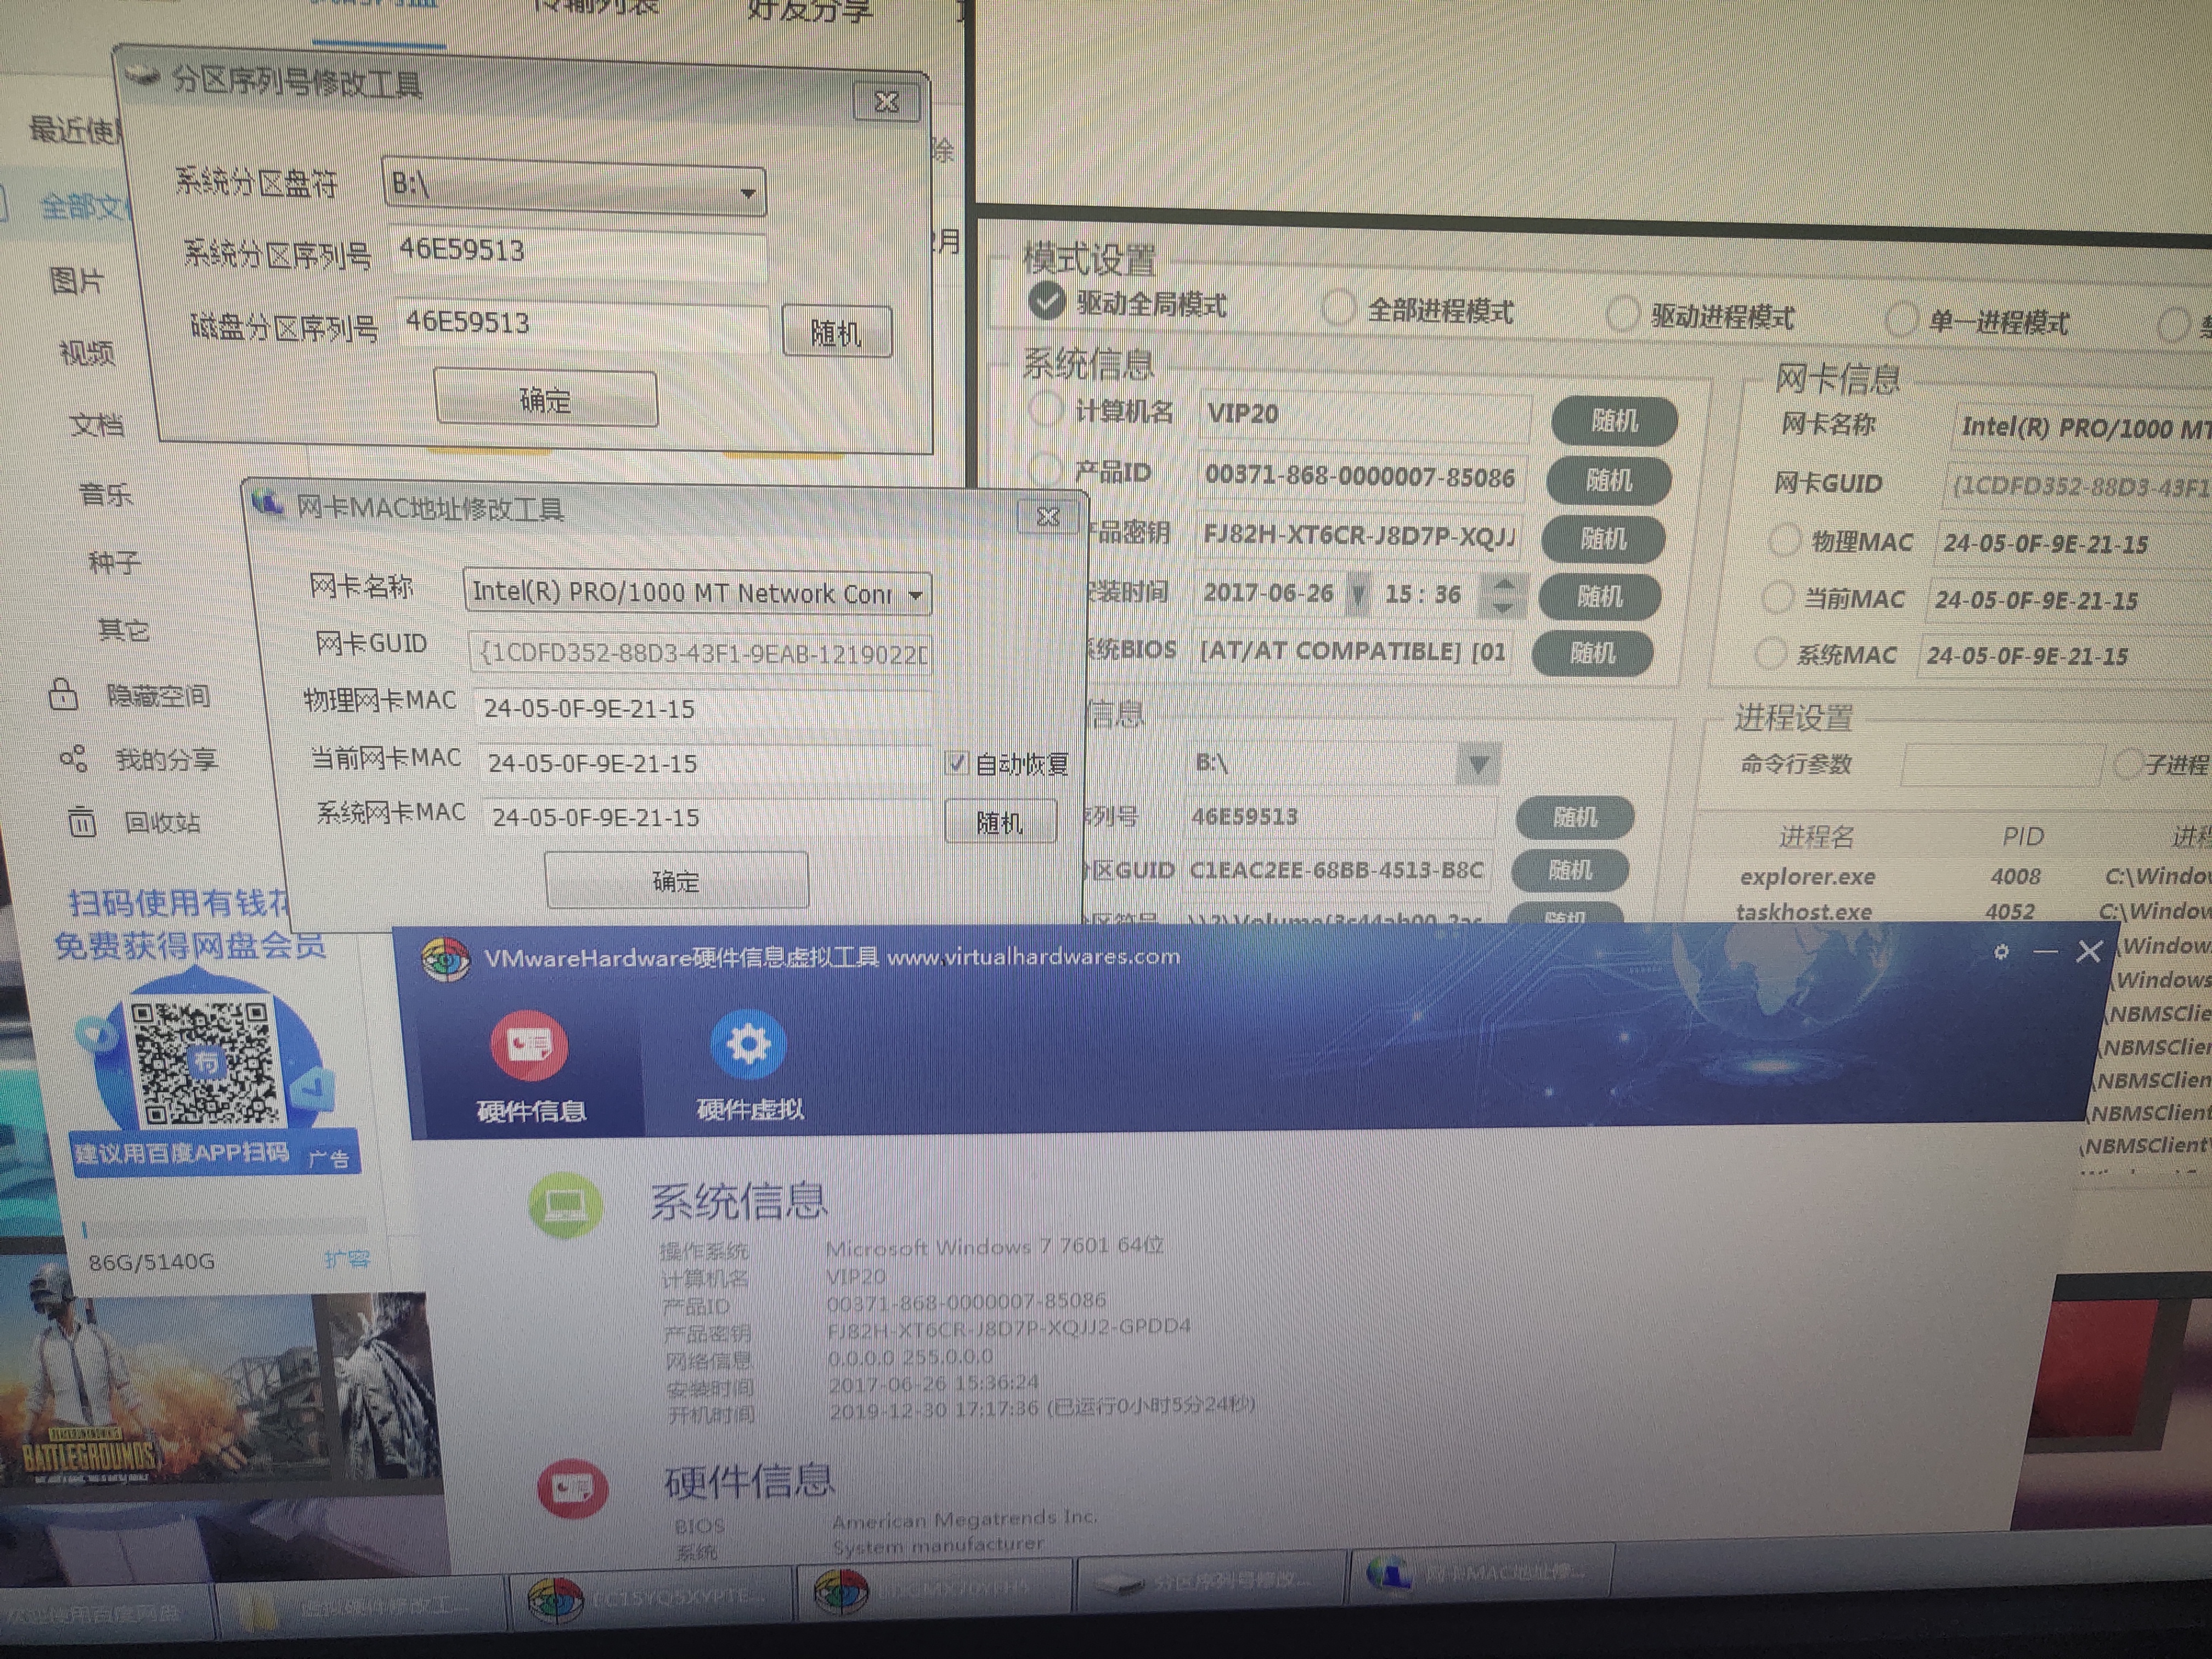Adjust the 15:36 time stepper arrows
The height and width of the screenshot is (1659, 2212).
[x=1502, y=595]
